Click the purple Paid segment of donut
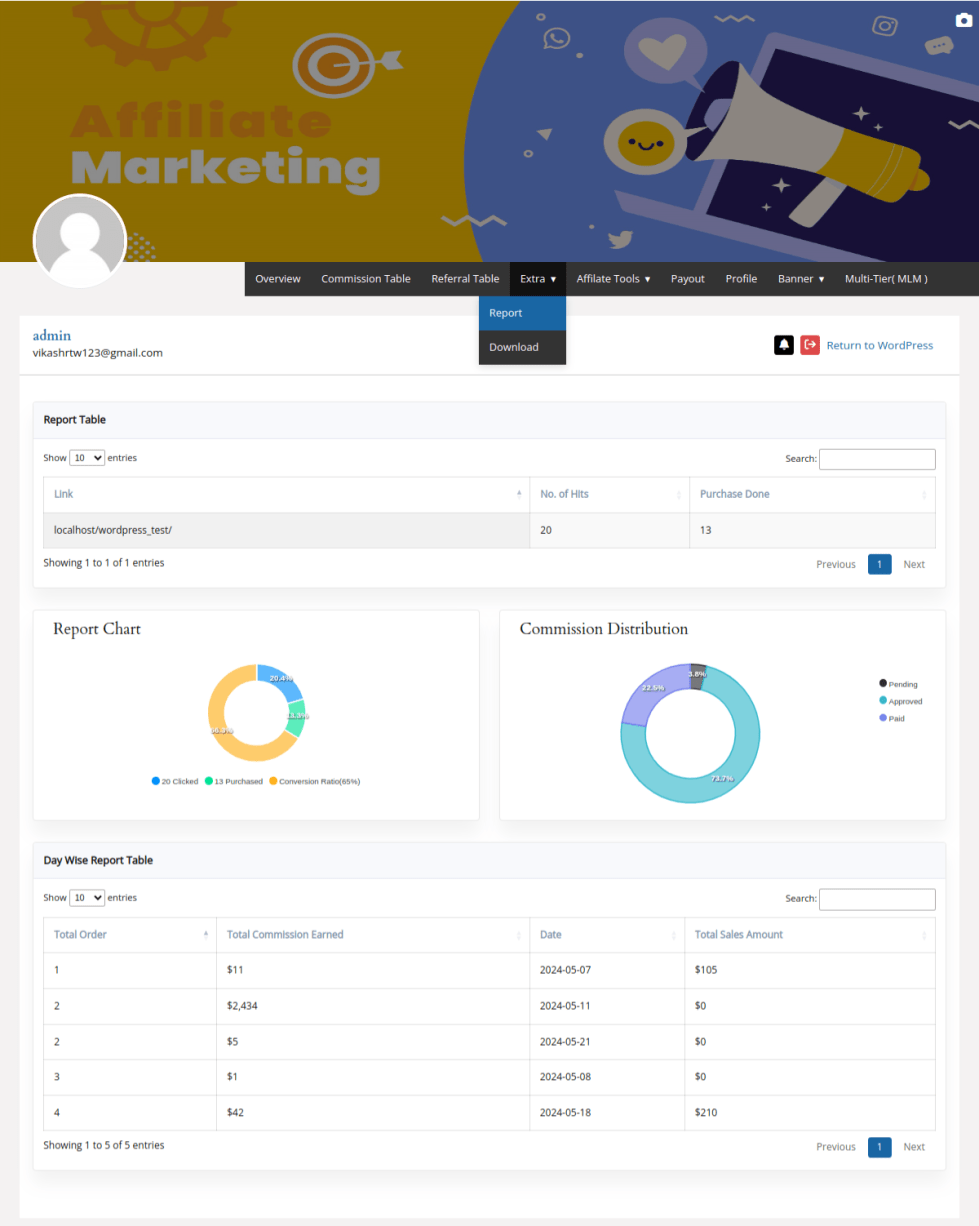The image size is (979, 1226). pyautogui.click(x=648, y=693)
